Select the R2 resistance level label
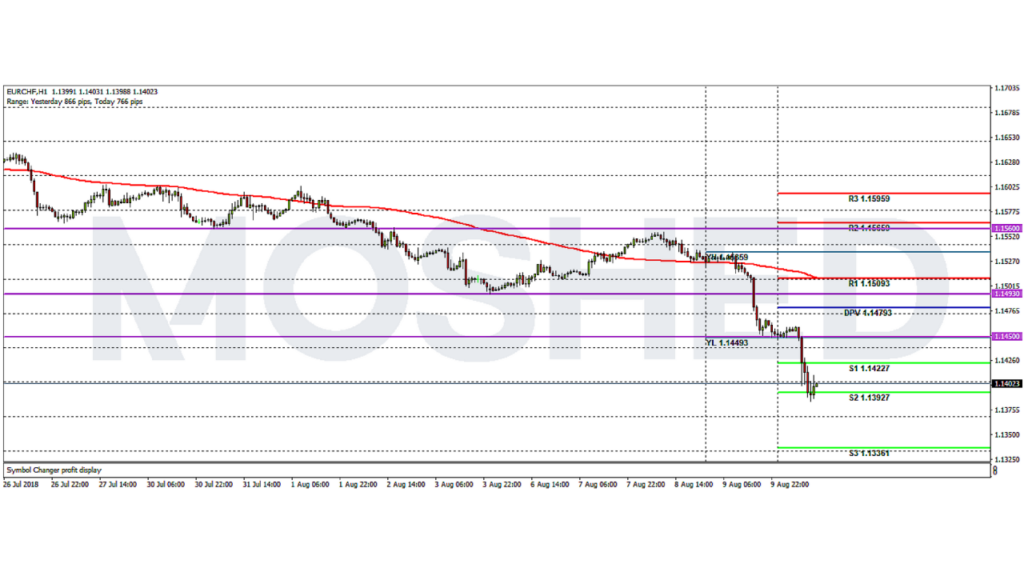Screen dimensions: 1024x576 [869, 229]
